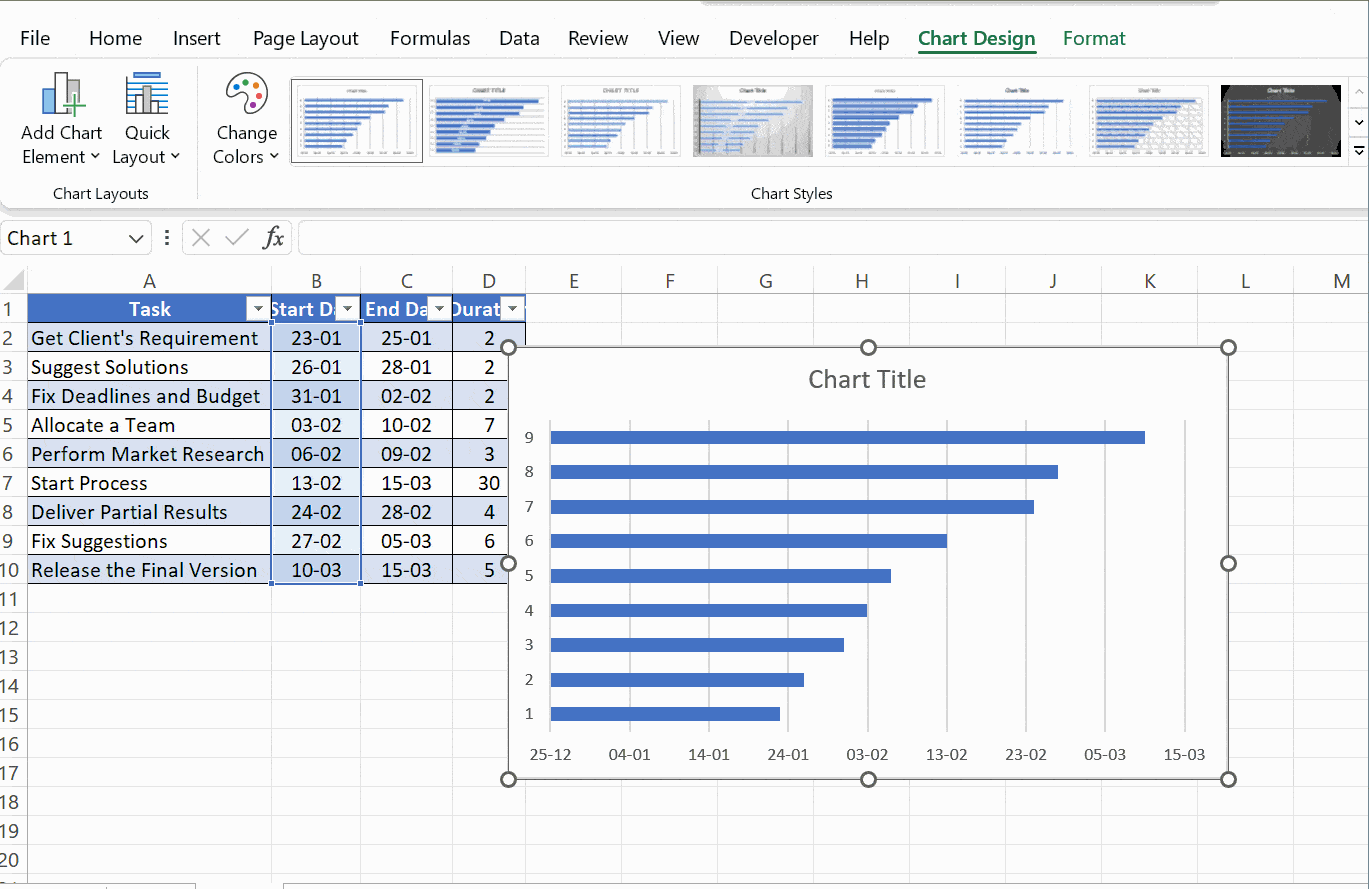Apply the third chart style thumbnail
The width and height of the screenshot is (1369, 889).
[x=621, y=121]
